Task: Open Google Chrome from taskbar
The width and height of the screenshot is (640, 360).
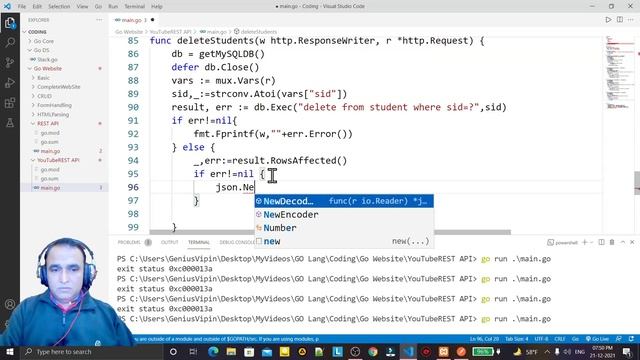Action: (373, 351)
